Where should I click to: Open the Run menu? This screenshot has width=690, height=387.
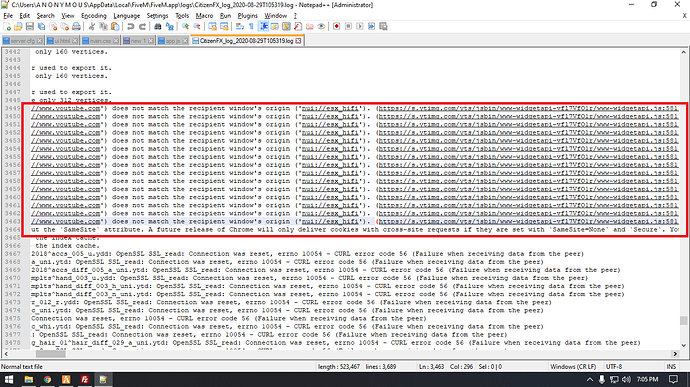click(225, 15)
